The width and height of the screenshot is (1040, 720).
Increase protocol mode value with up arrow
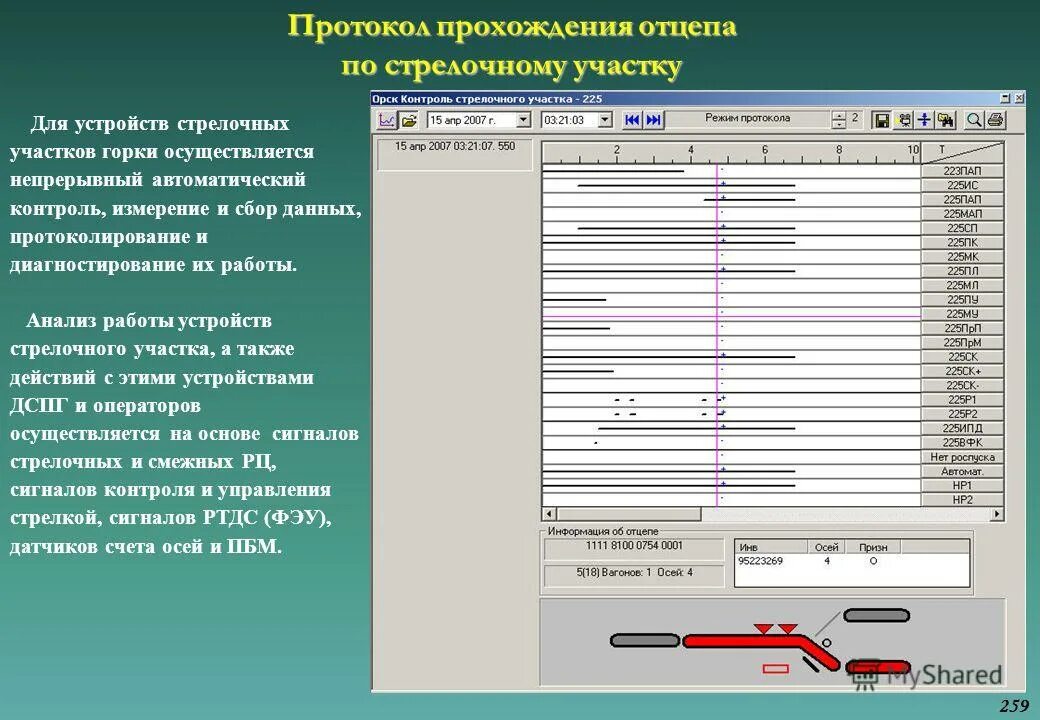click(838, 114)
